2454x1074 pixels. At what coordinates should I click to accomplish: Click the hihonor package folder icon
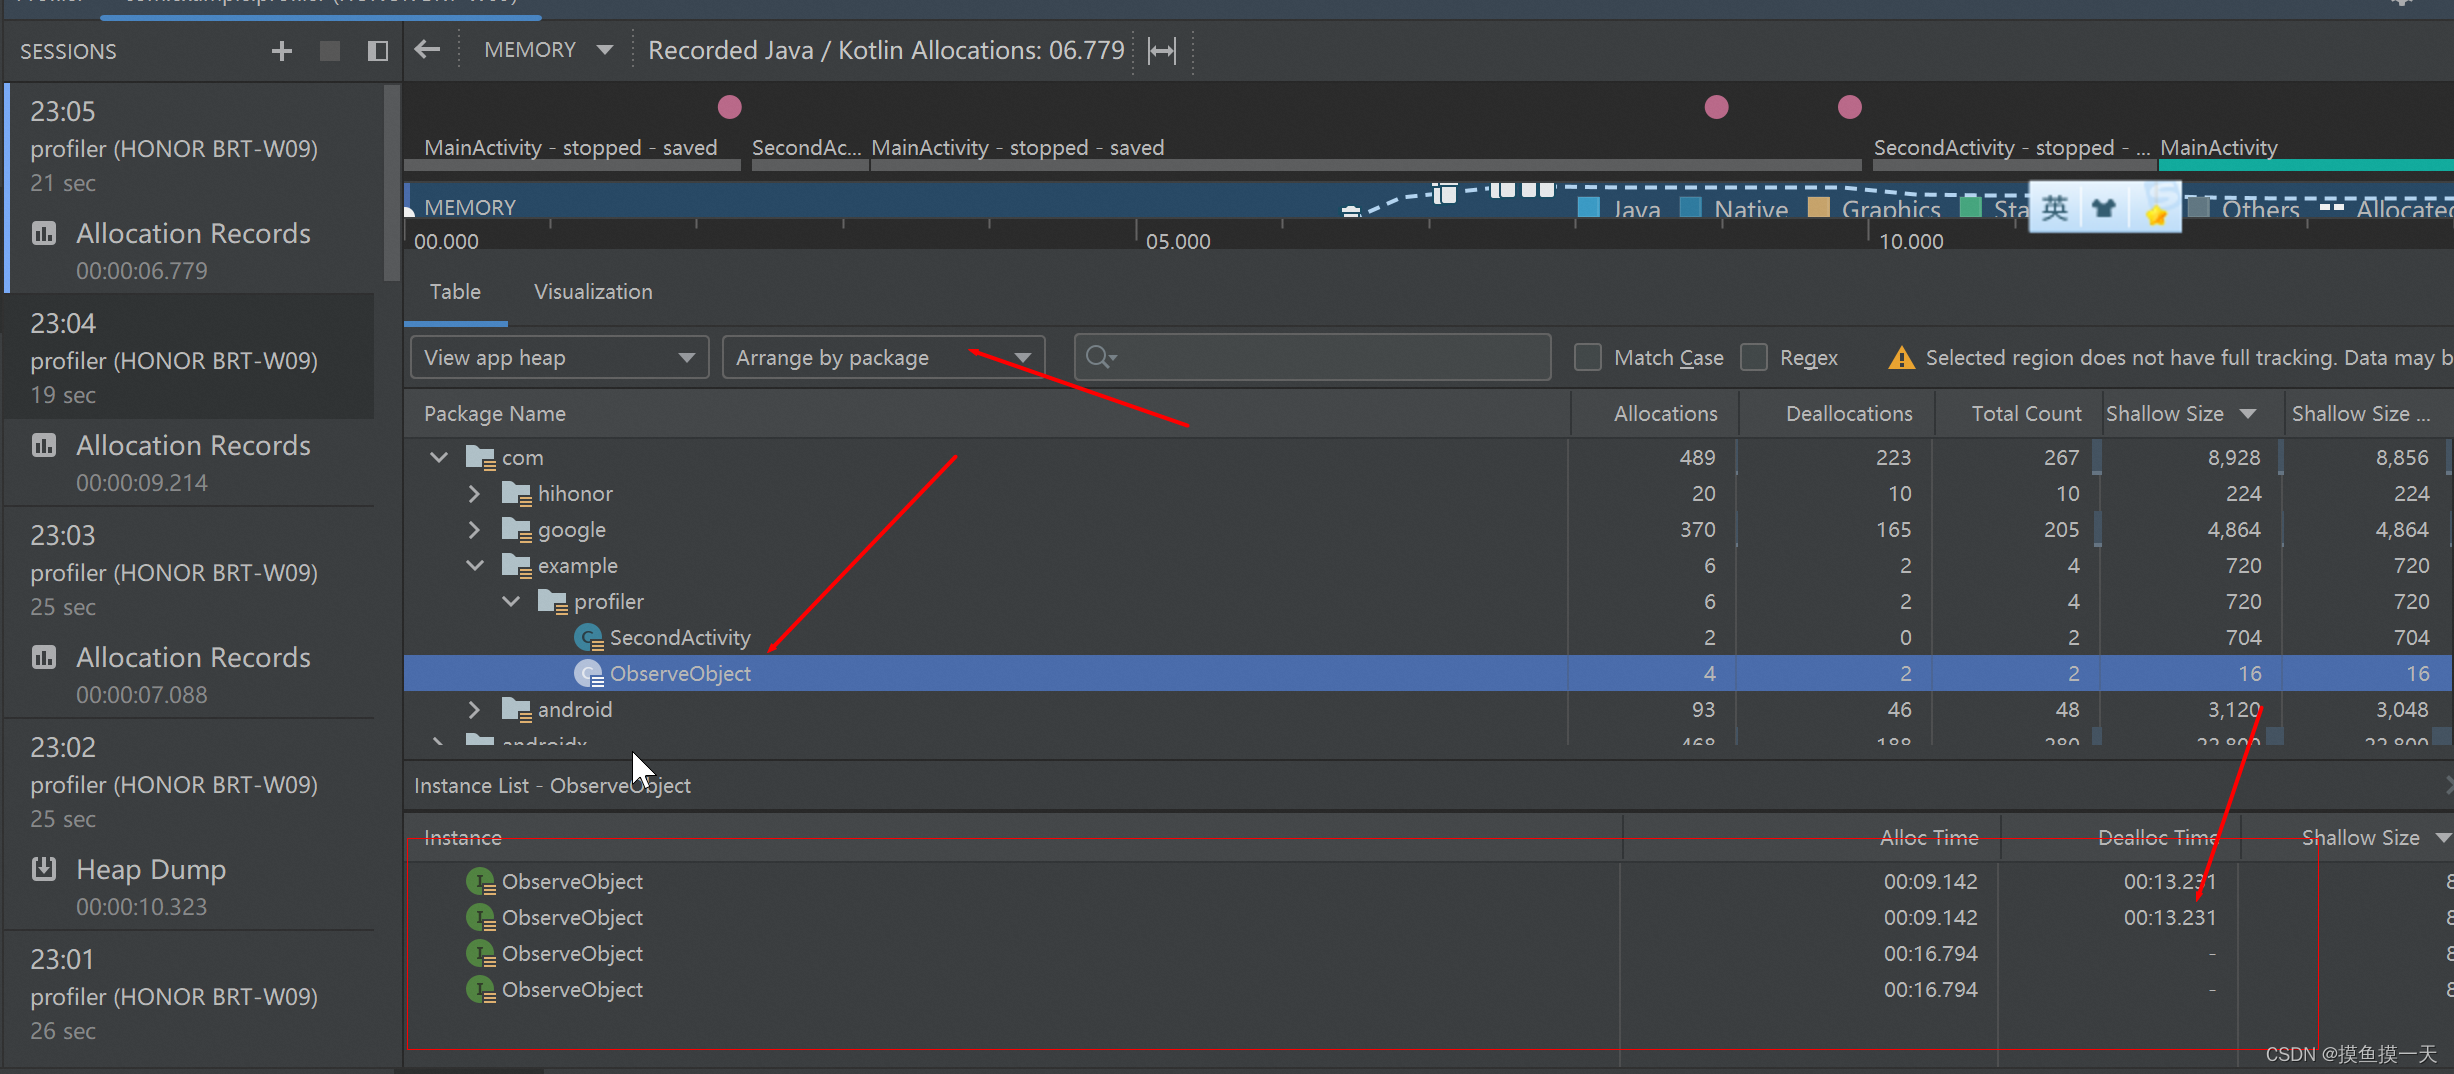coord(516,494)
